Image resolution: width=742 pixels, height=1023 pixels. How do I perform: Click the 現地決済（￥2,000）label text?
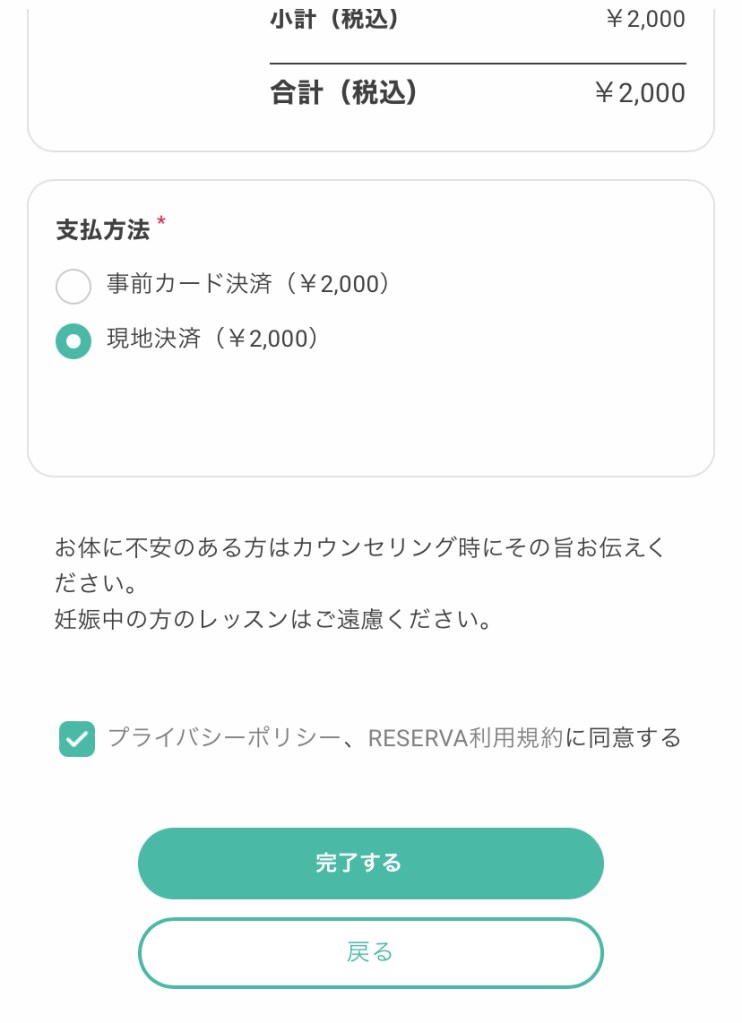coord(214,339)
